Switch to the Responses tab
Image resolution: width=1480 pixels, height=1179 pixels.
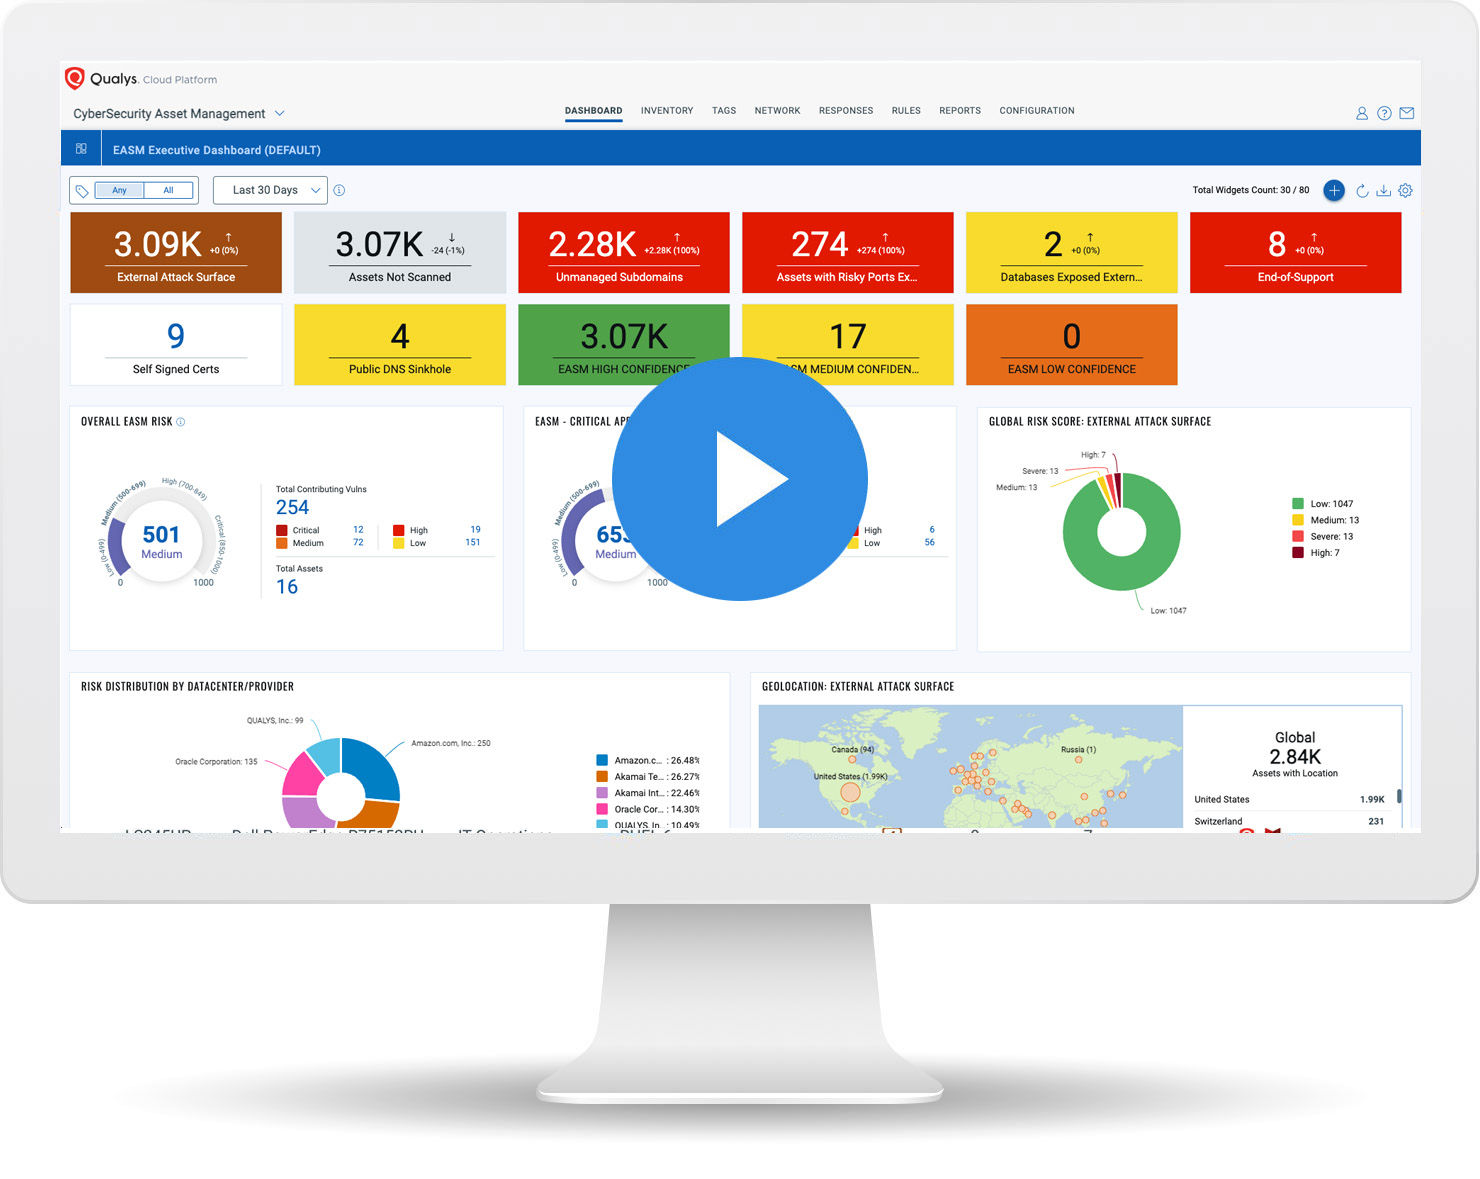(846, 111)
